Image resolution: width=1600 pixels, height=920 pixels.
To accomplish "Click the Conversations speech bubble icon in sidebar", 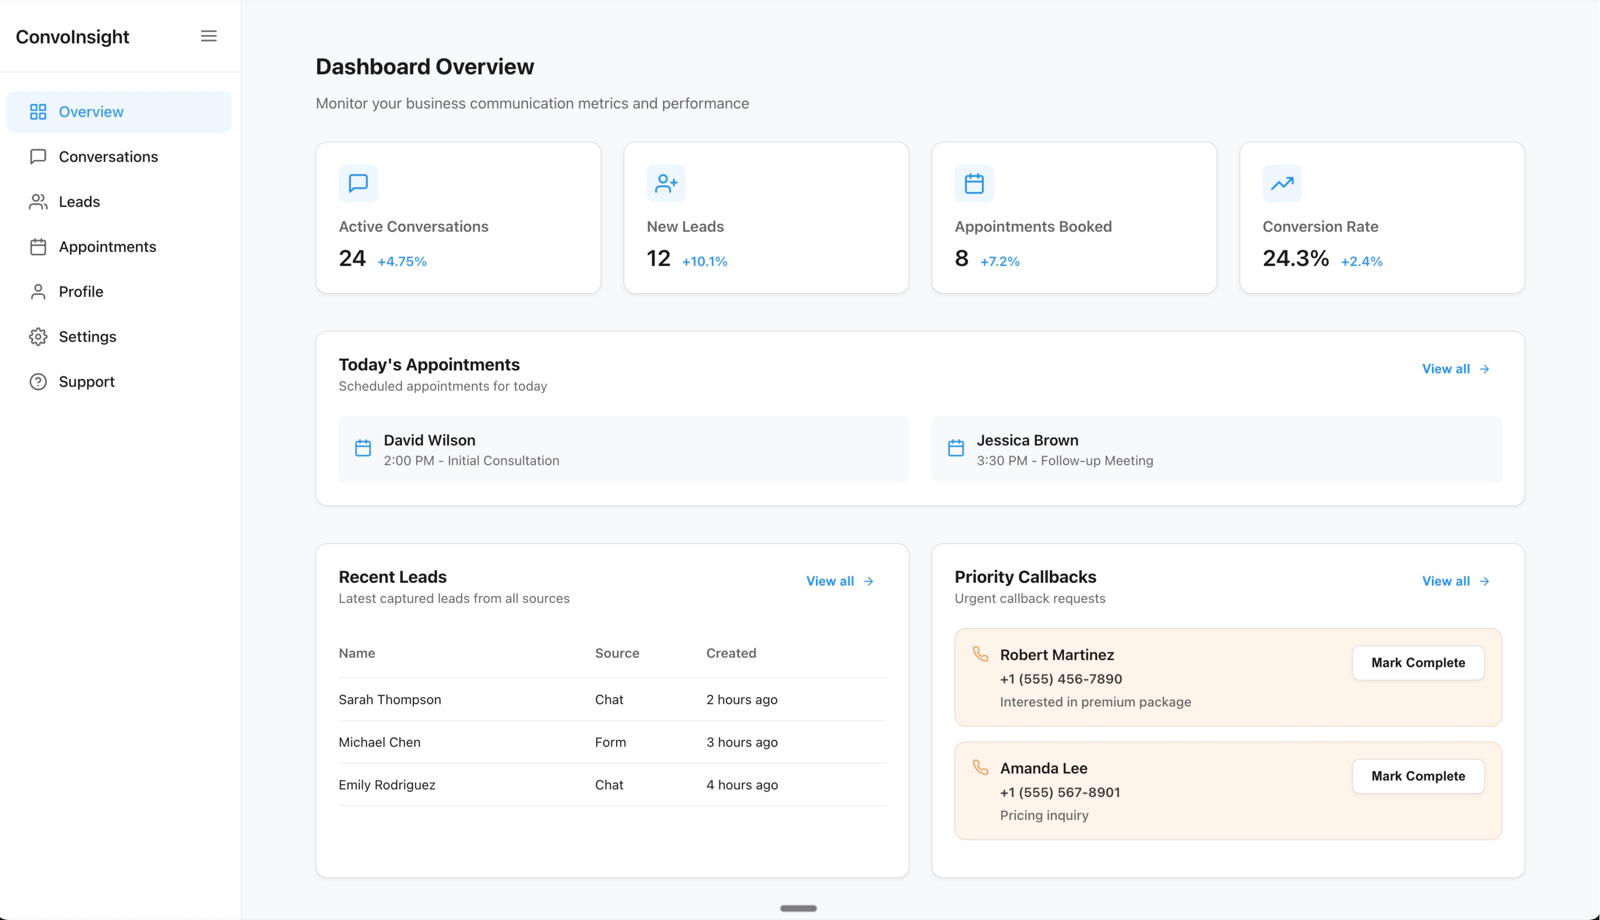I will (x=38, y=157).
